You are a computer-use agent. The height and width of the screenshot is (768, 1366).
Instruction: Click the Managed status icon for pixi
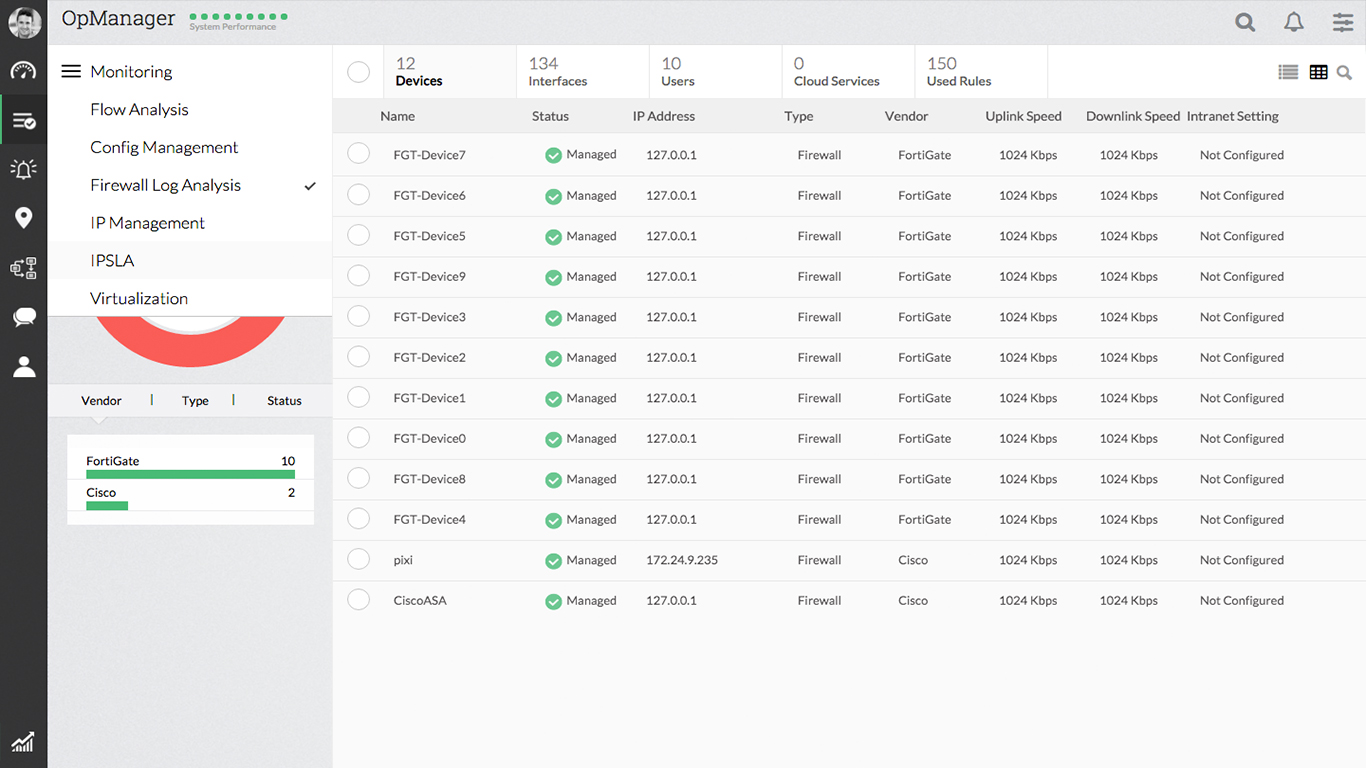click(553, 561)
